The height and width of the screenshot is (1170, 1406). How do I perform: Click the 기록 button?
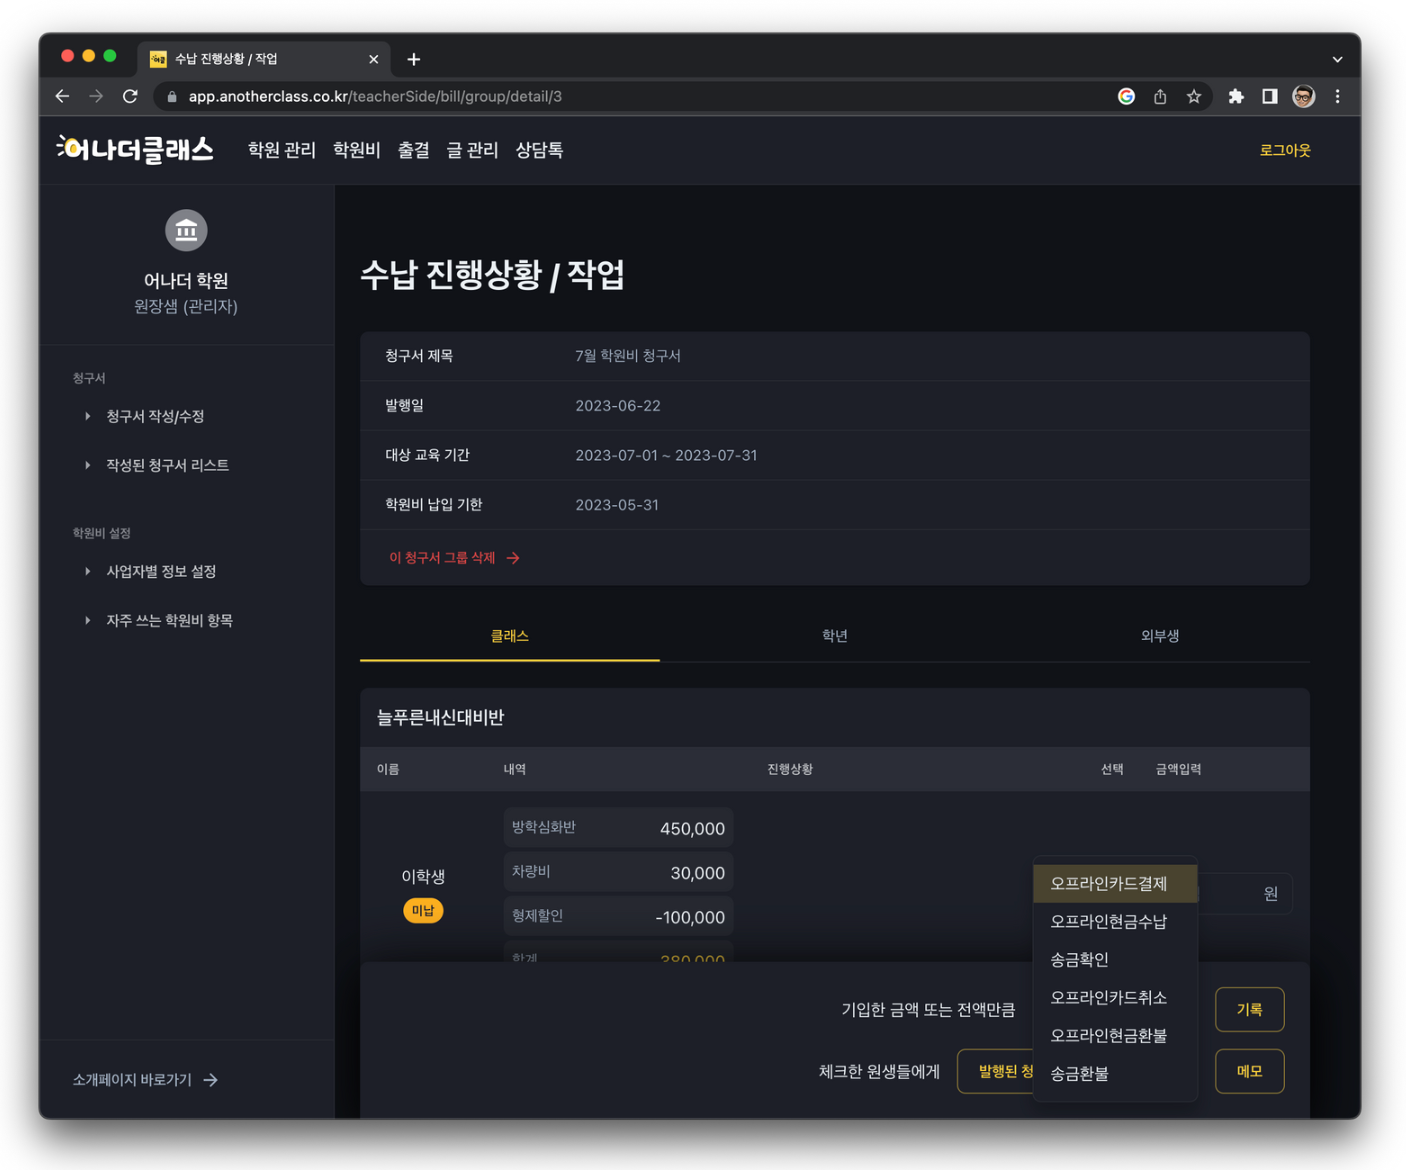[1249, 1010]
